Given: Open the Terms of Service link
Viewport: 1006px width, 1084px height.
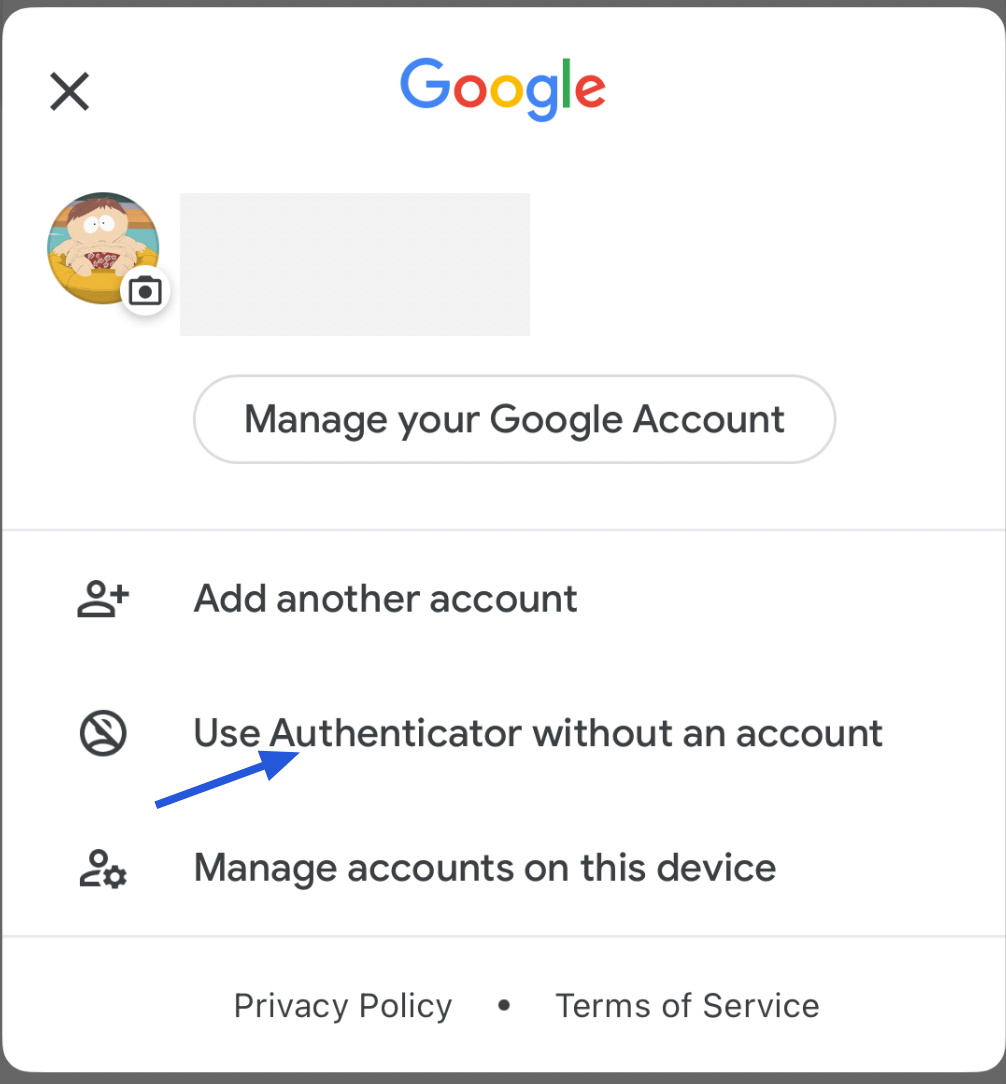Looking at the screenshot, I should [x=687, y=1006].
